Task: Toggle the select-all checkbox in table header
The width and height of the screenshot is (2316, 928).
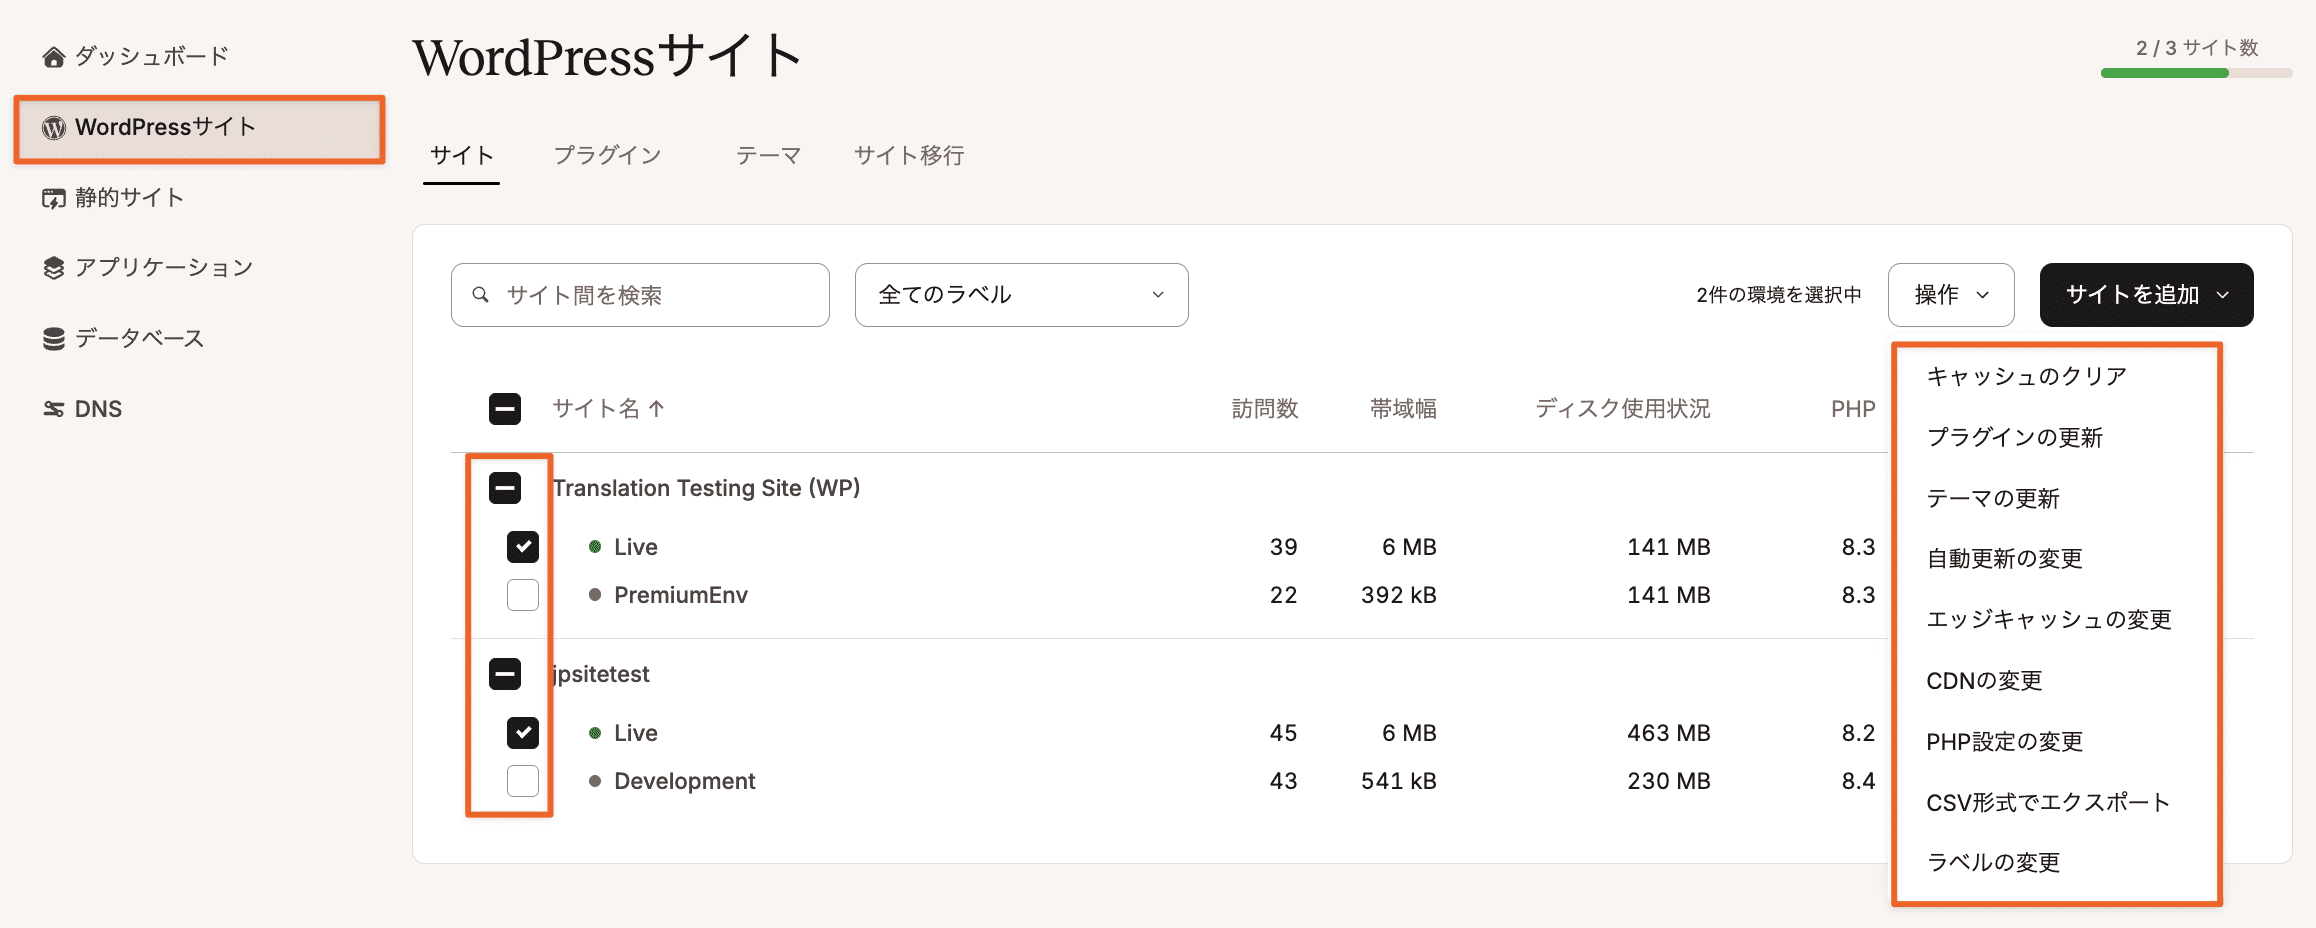Action: pyautogui.click(x=505, y=408)
